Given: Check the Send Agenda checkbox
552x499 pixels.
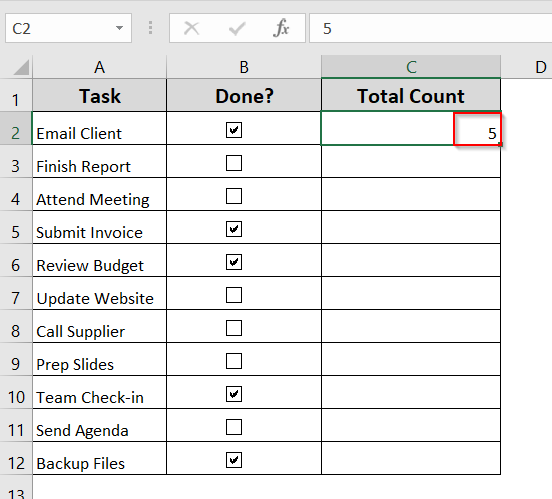Looking at the screenshot, I should coord(234,427).
